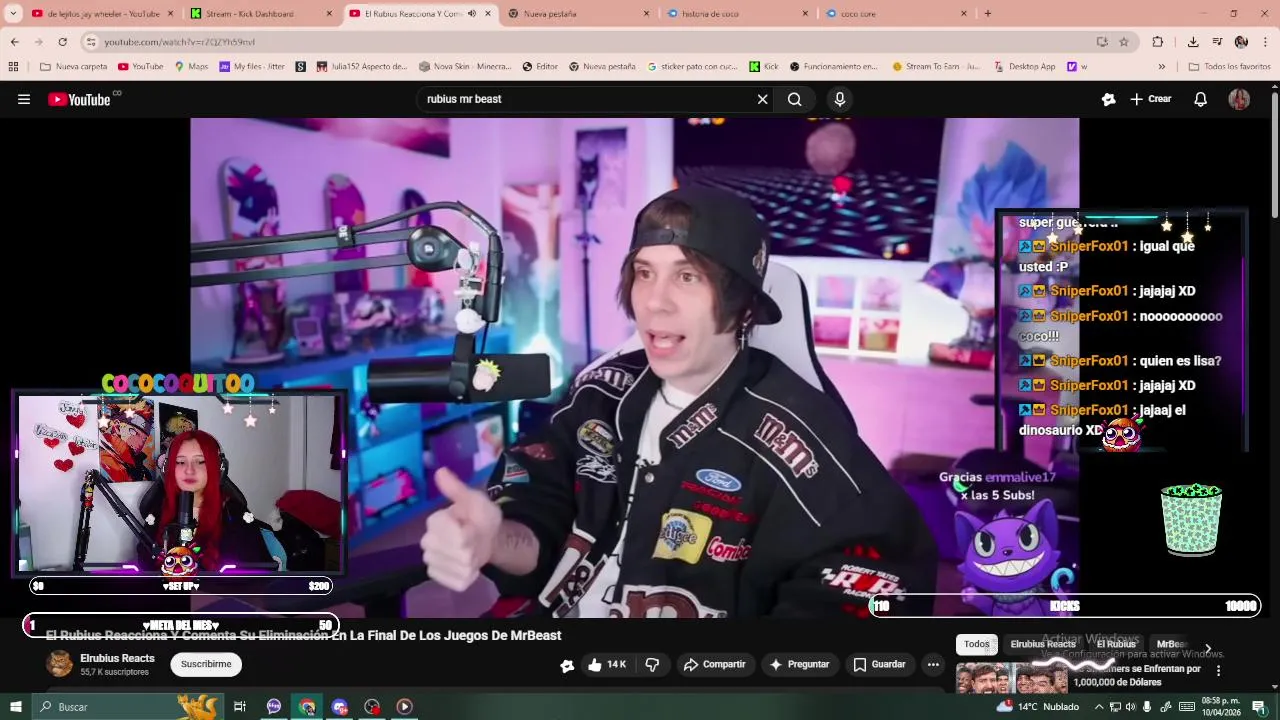Show hidden system tray icons
The height and width of the screenshot is (720, 1280).
1099,707
